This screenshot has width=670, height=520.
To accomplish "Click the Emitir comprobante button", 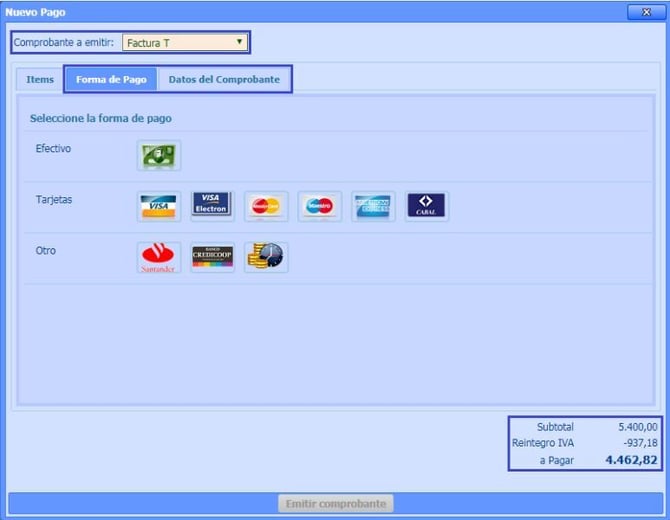I will pyautogui.click(x=336, y=504).
